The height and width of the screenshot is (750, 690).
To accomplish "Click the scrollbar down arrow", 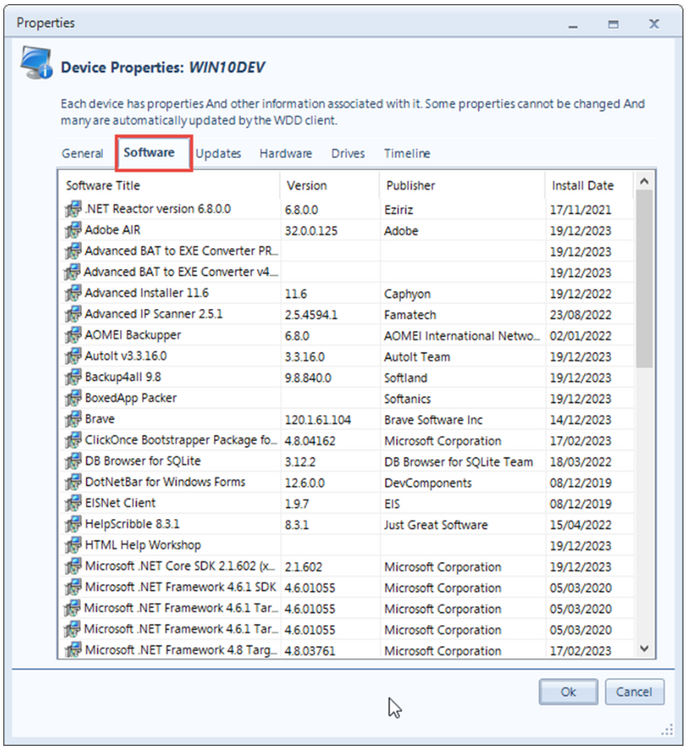I will coord(644,649).
